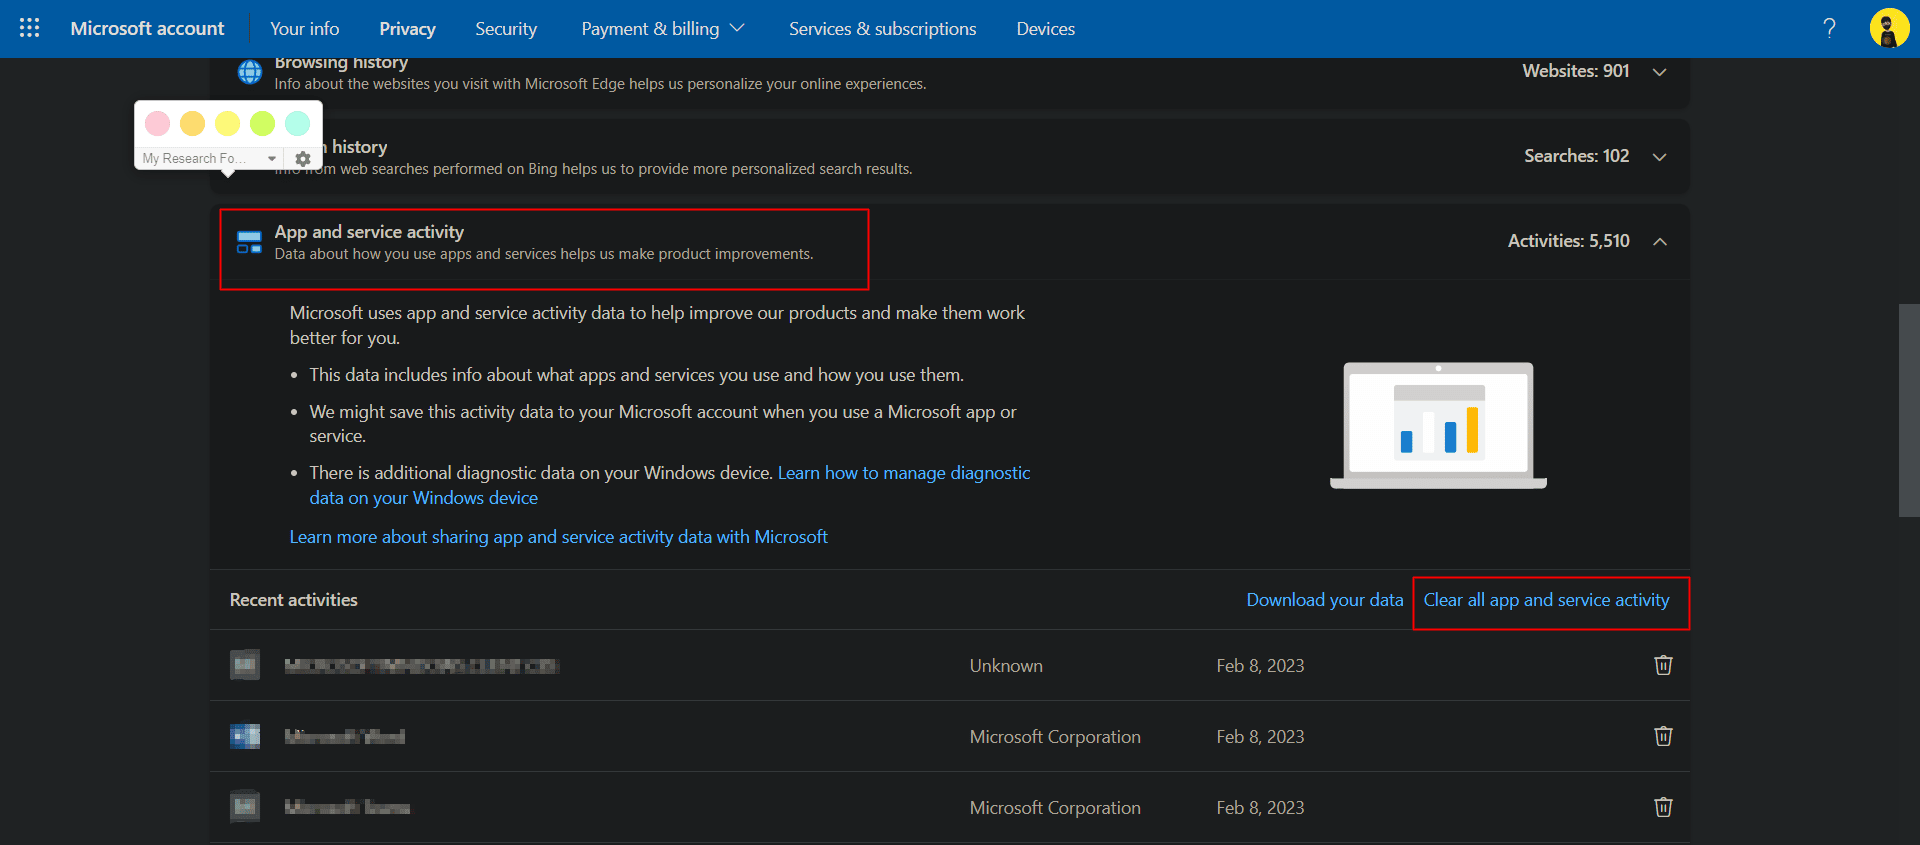Click the App and service activity icon
This screenshot has width=1920, height=845.
[x=249, y=242]
